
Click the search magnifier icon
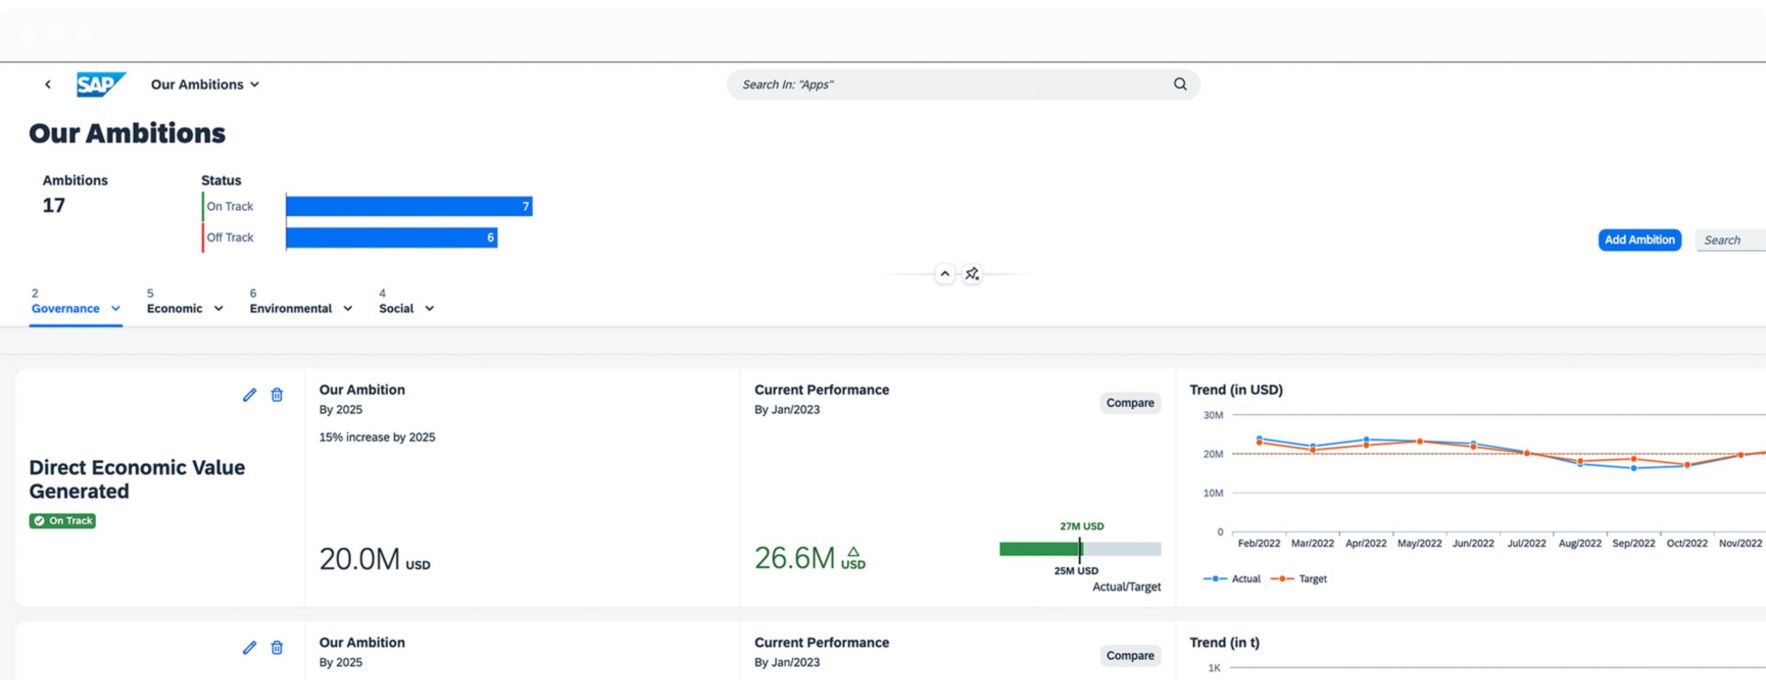[x=1180, y=85]
